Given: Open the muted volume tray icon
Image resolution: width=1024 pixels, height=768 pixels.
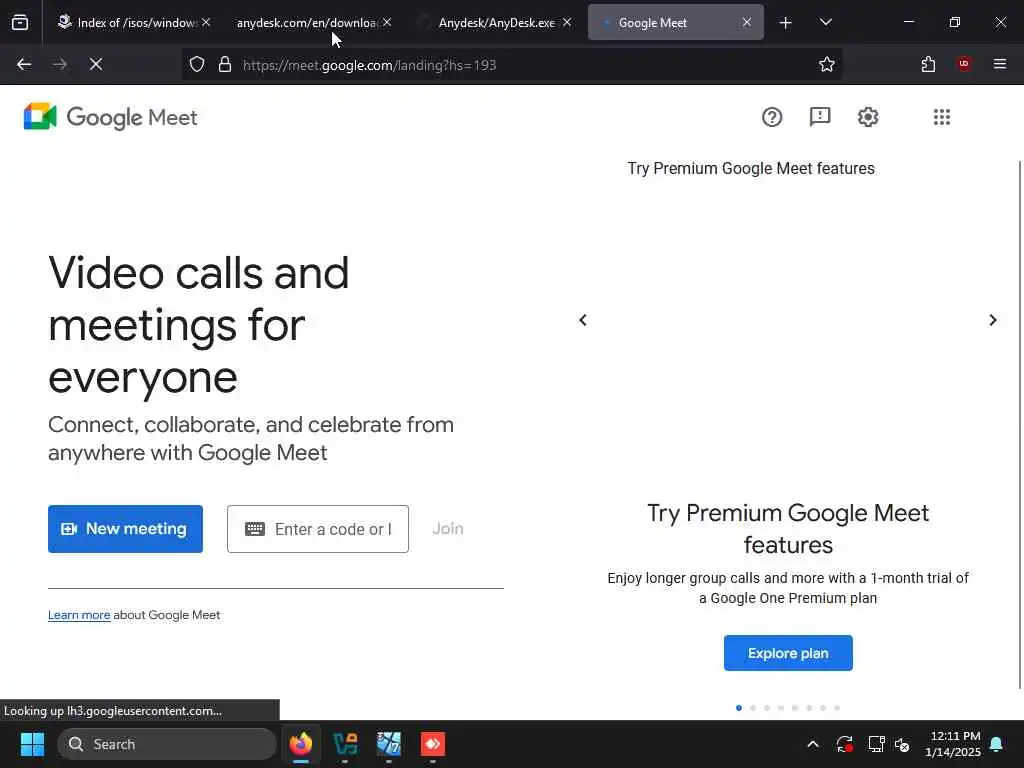Looking at the screenshot, I should pyautogui.click(x=902, y=744).
